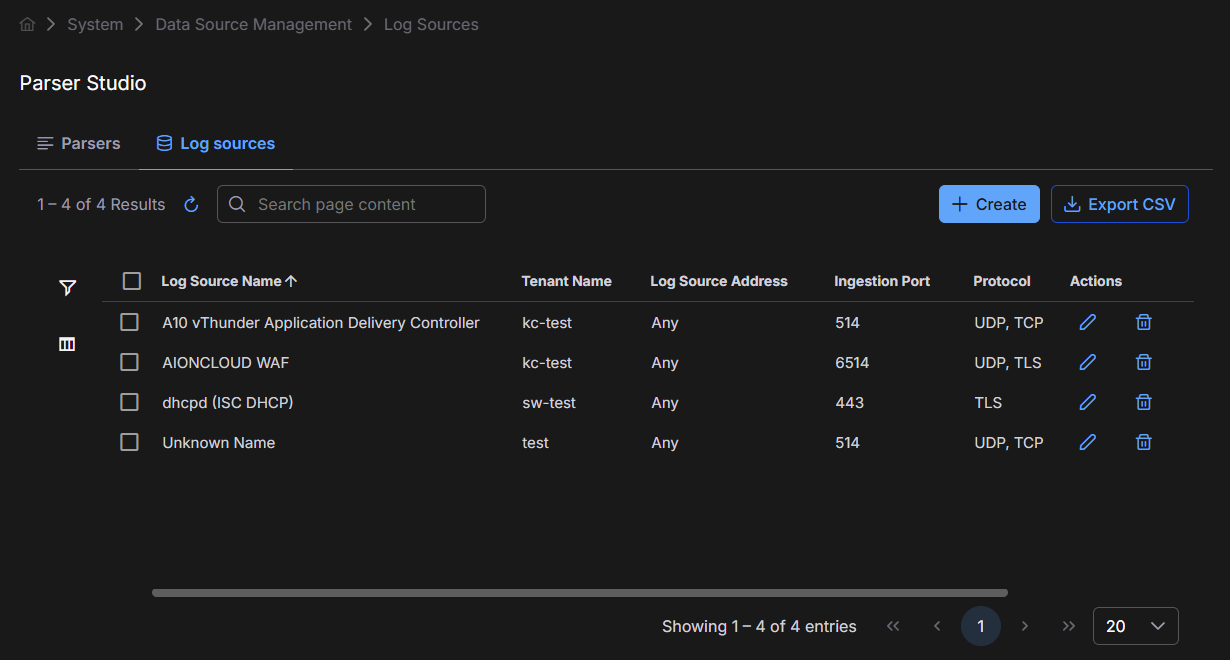Click the Create button

(989, 204)
